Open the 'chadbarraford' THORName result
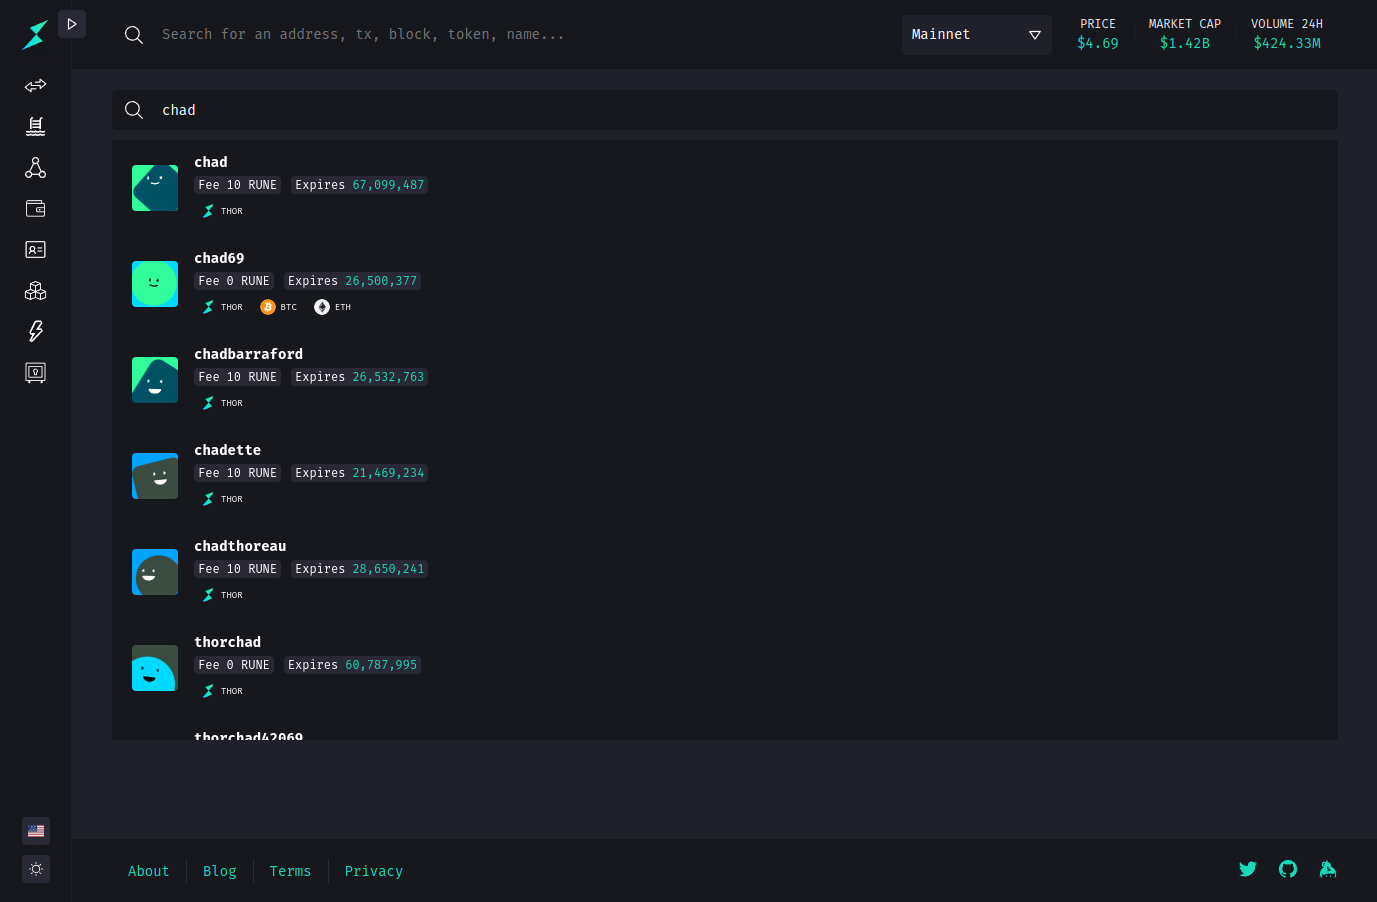The image size is (1377, 902). [x=249, y=354]
